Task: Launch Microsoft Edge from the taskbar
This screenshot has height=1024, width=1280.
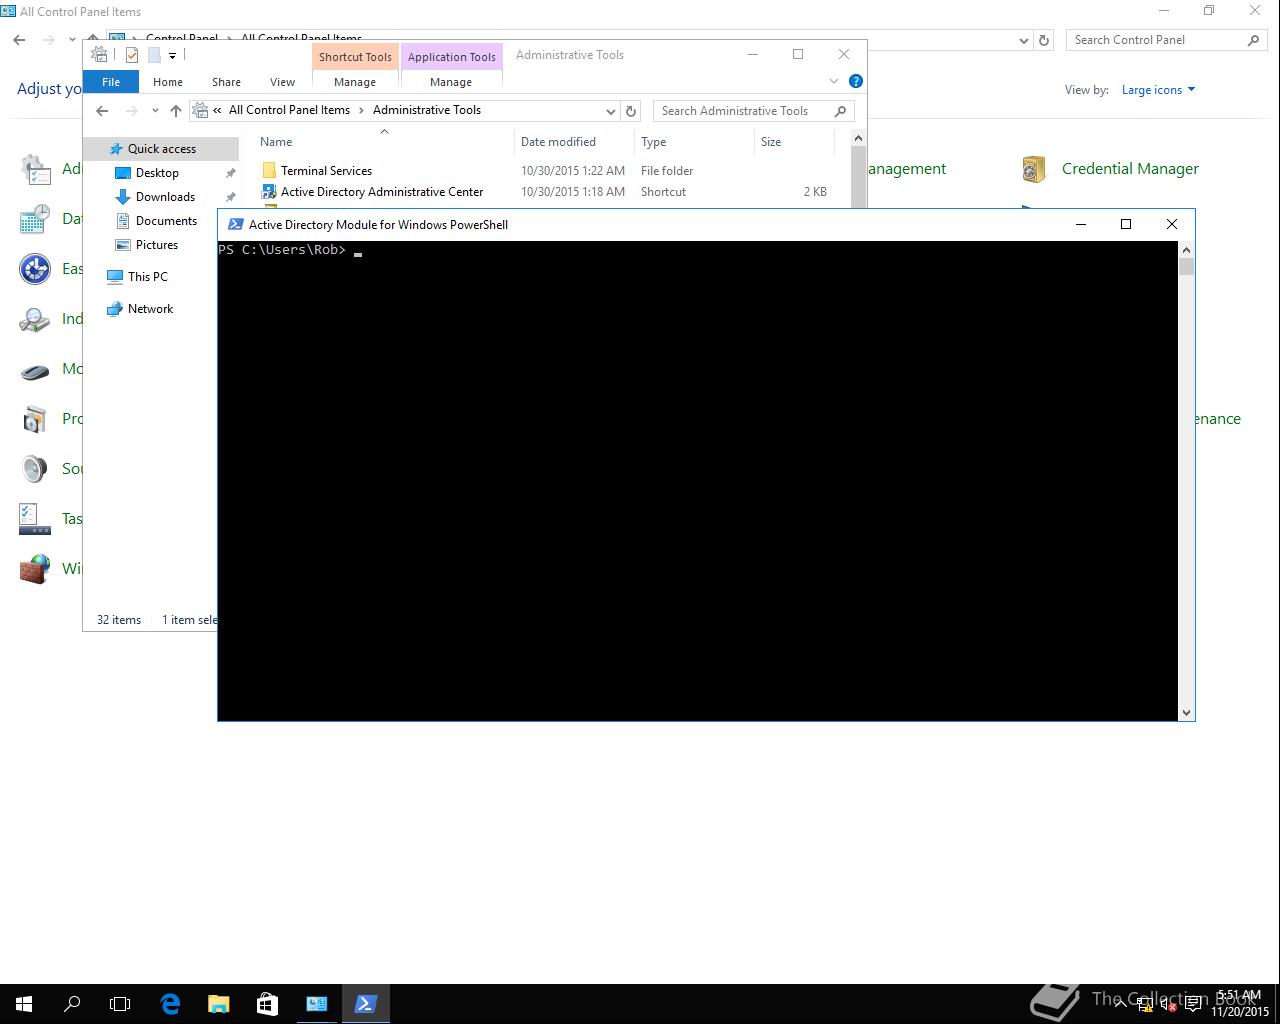Action: [x=170, y=1004]
